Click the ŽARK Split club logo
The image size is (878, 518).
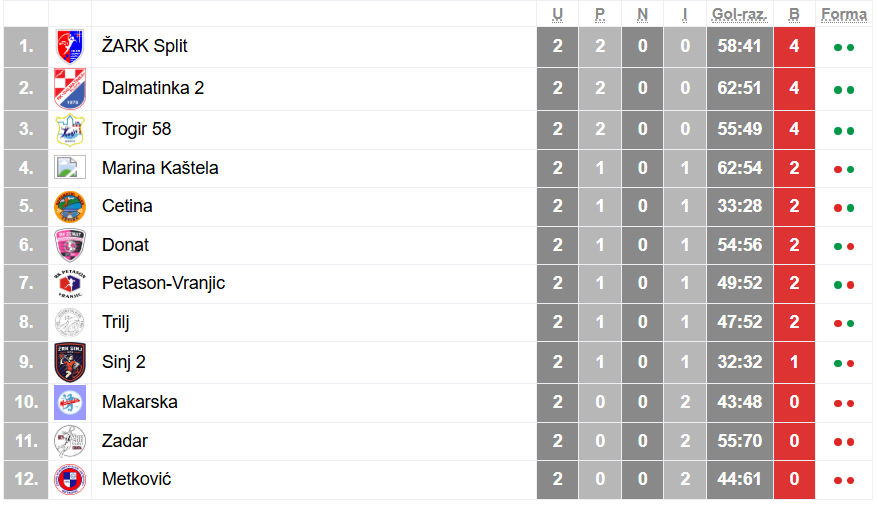tap(70, 46)
